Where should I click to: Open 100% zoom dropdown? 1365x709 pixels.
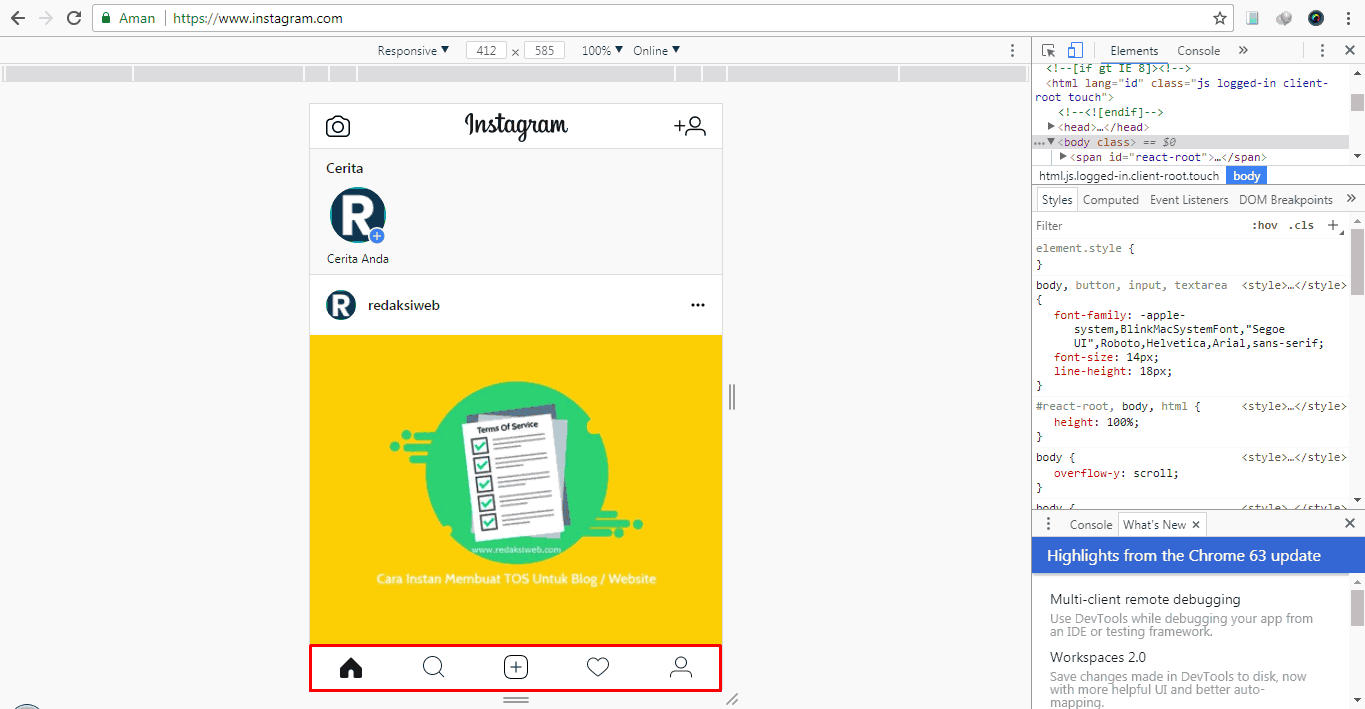[602, 50]
